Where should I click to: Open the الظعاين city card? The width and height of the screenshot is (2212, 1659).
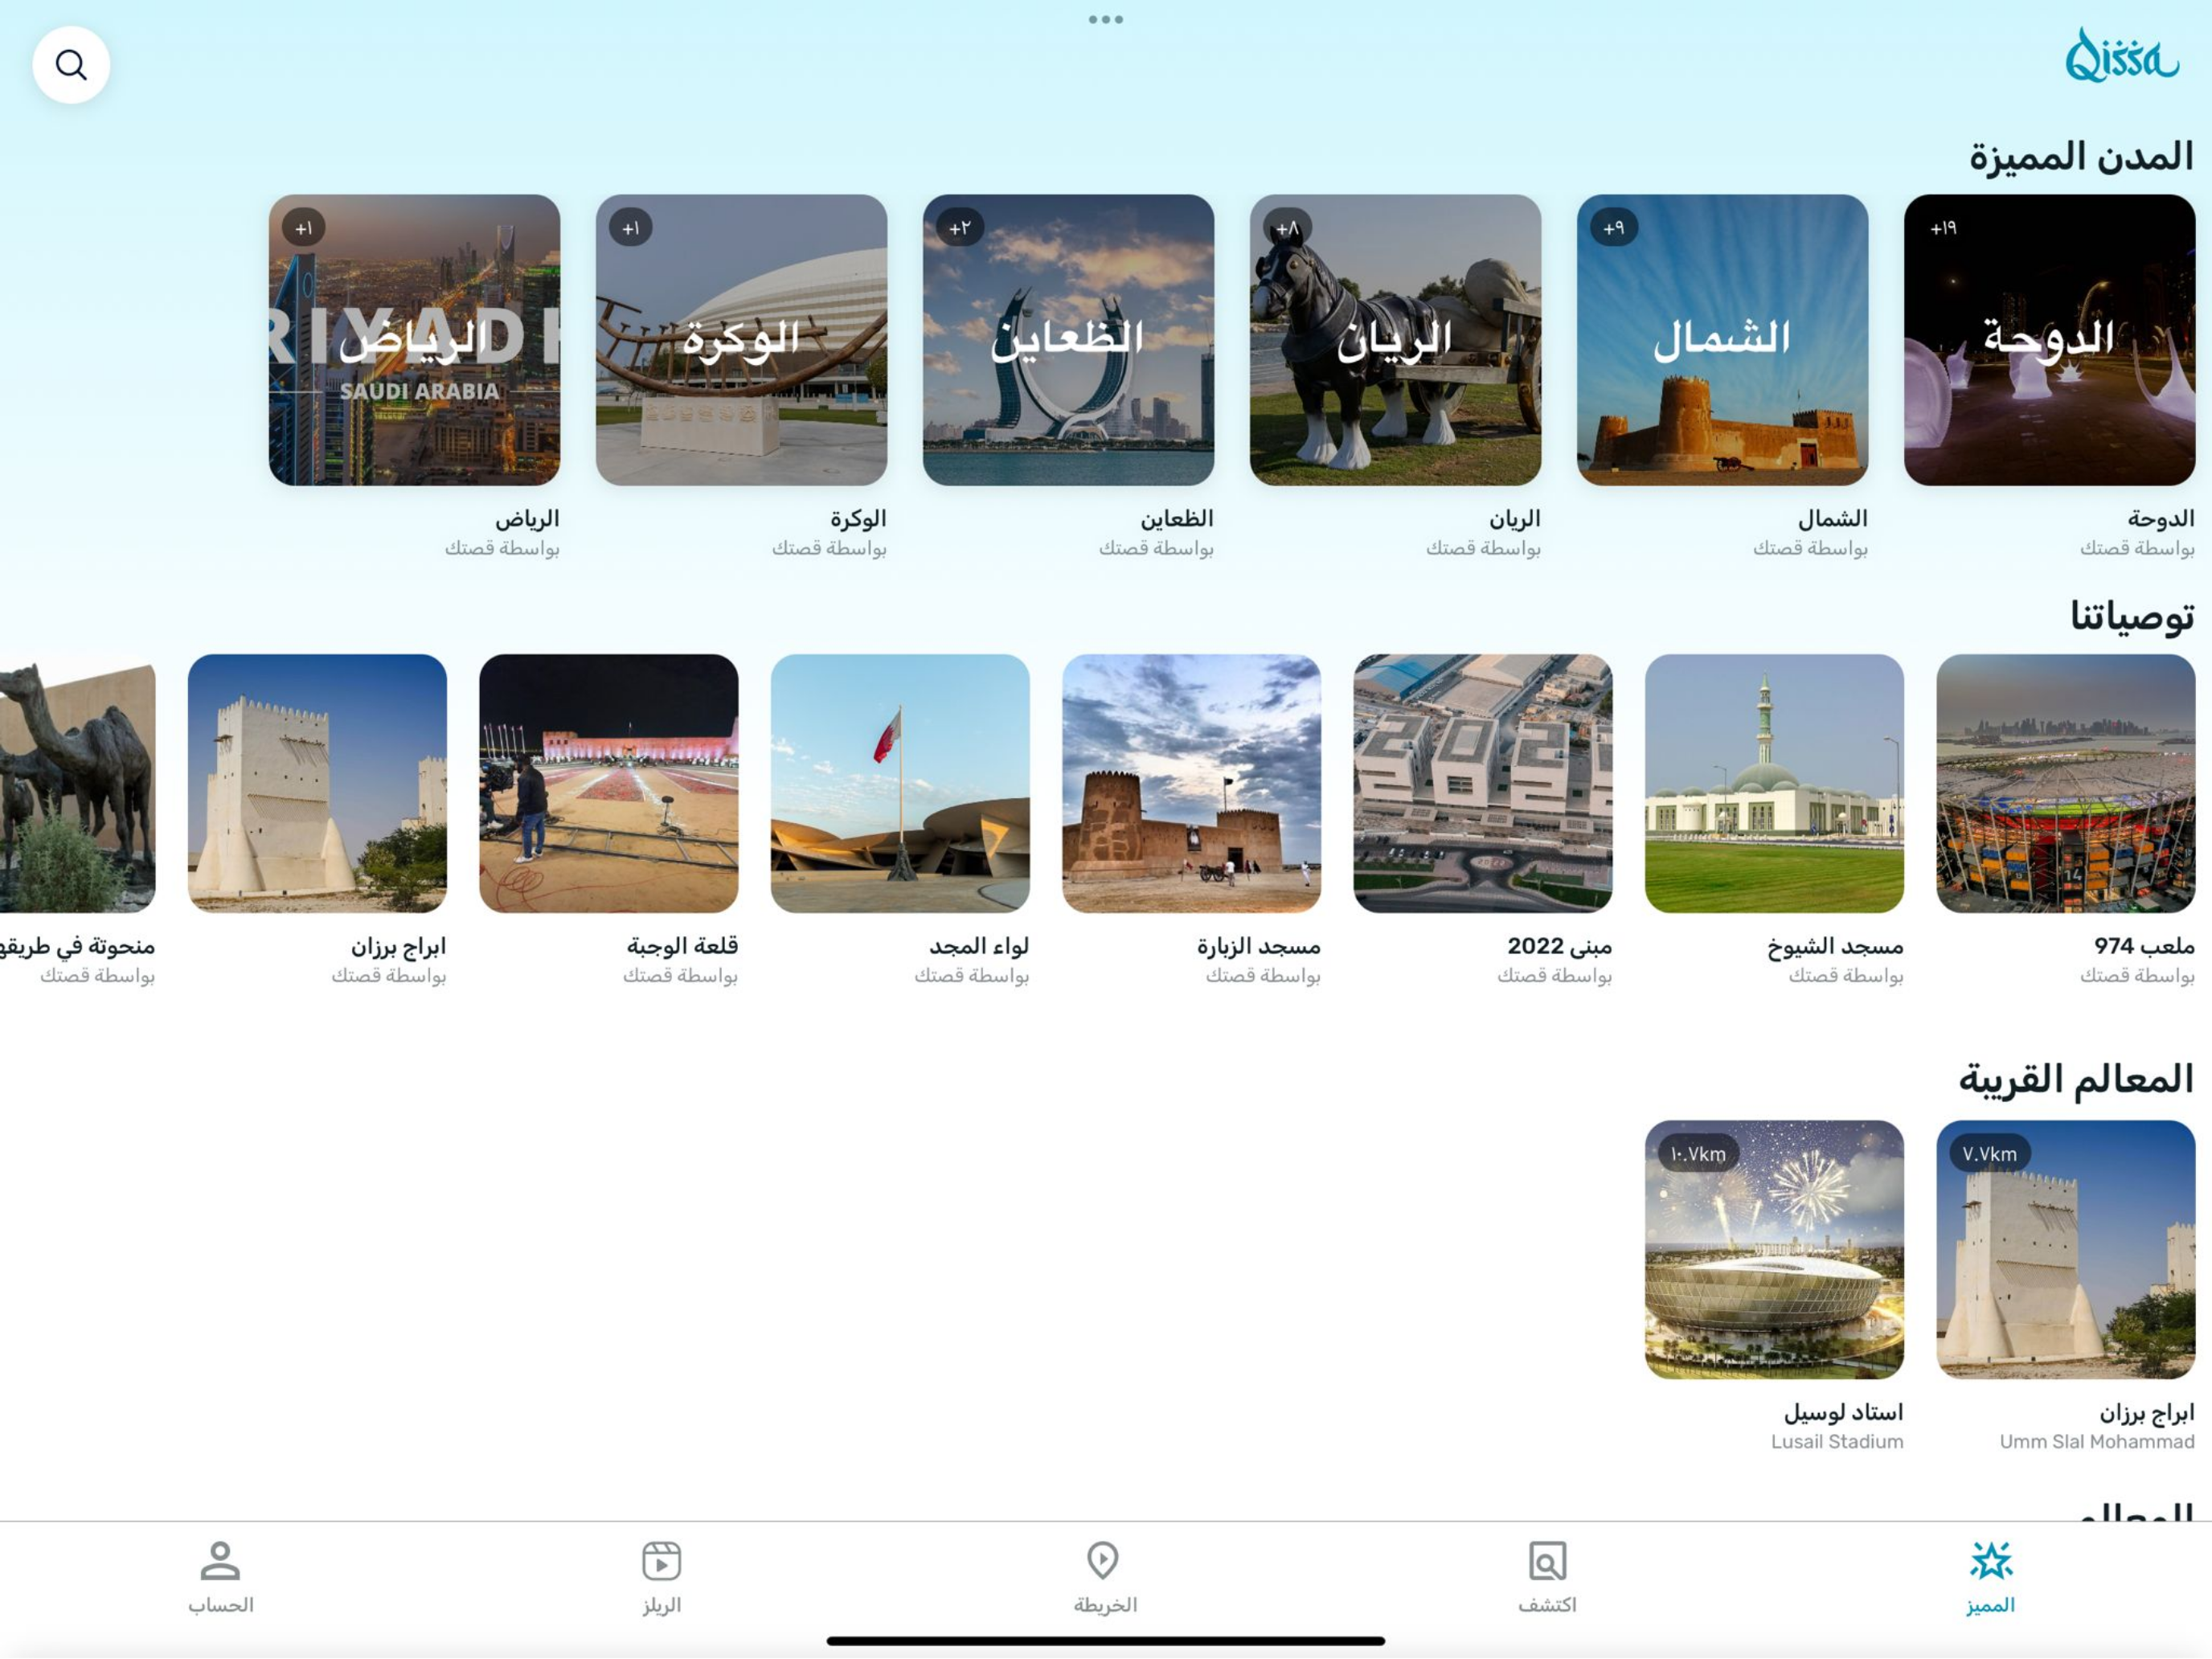click(x=1068, y=340)
